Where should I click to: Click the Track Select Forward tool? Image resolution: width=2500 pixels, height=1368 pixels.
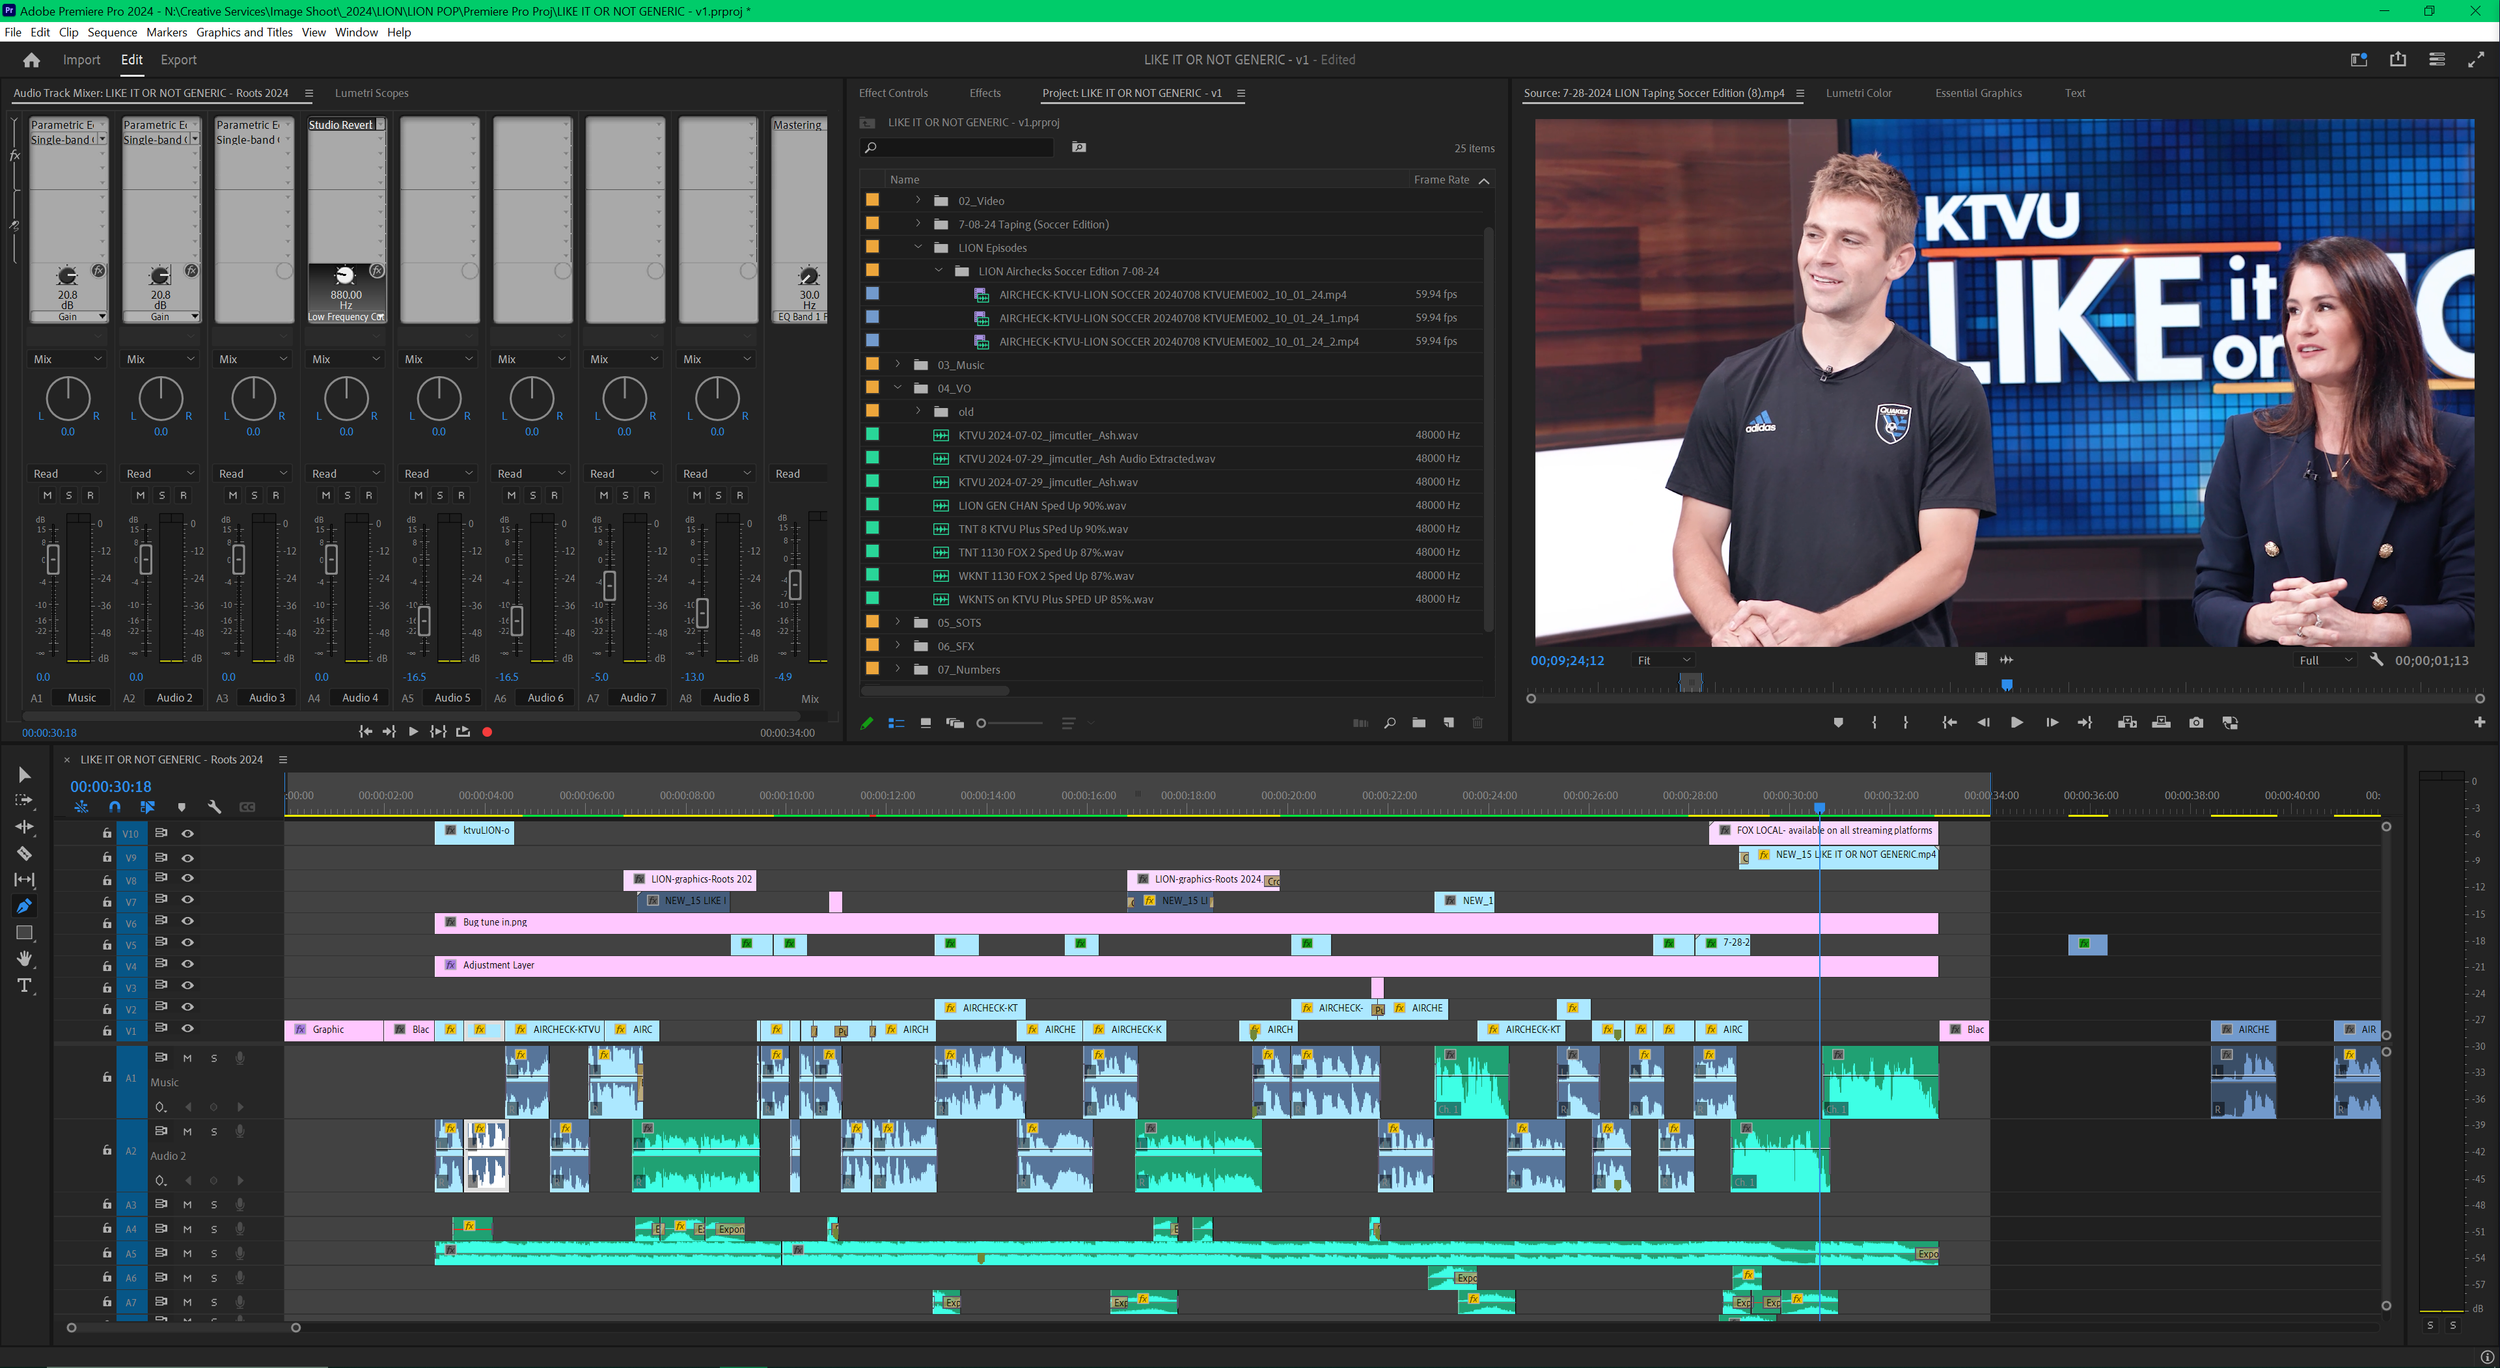[x=24, y=800]
